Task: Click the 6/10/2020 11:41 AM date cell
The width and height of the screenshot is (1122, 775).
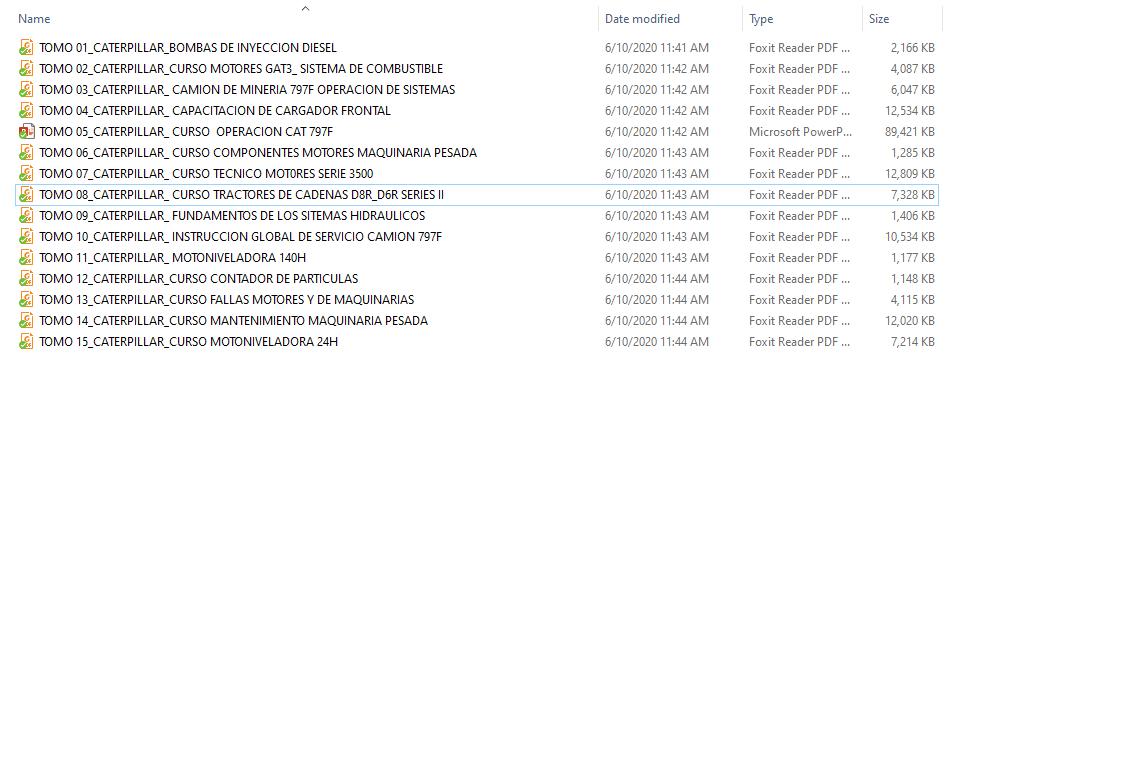Action: tap(657, 48)
